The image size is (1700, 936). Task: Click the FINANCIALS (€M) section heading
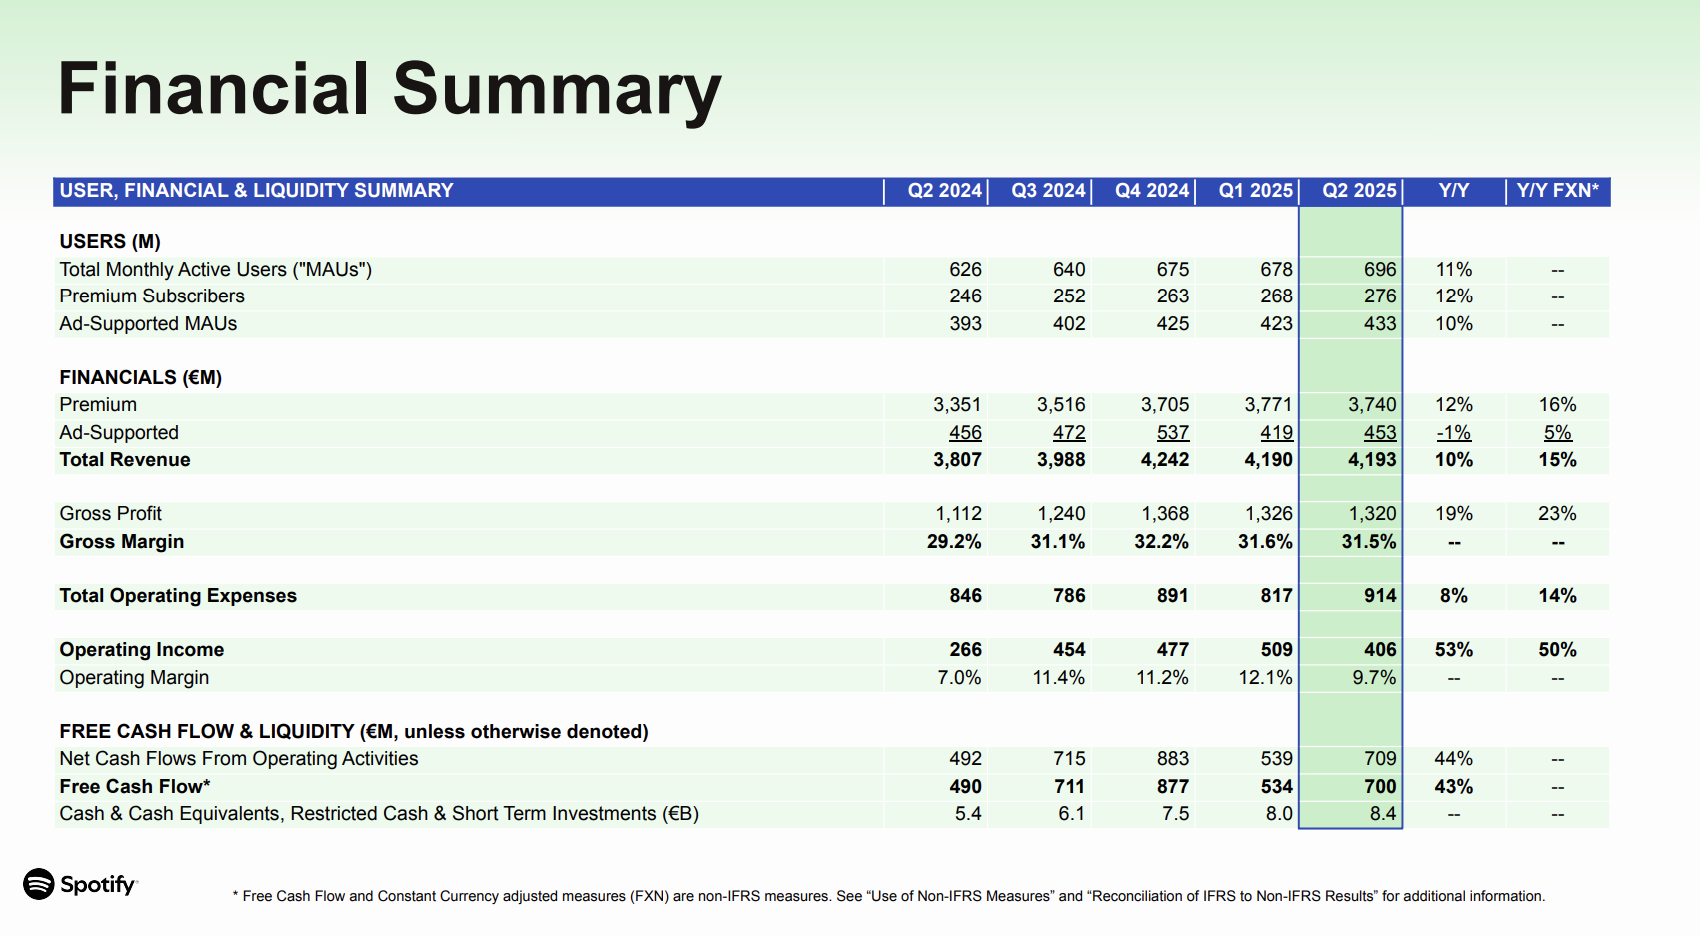tap(140, 378)
